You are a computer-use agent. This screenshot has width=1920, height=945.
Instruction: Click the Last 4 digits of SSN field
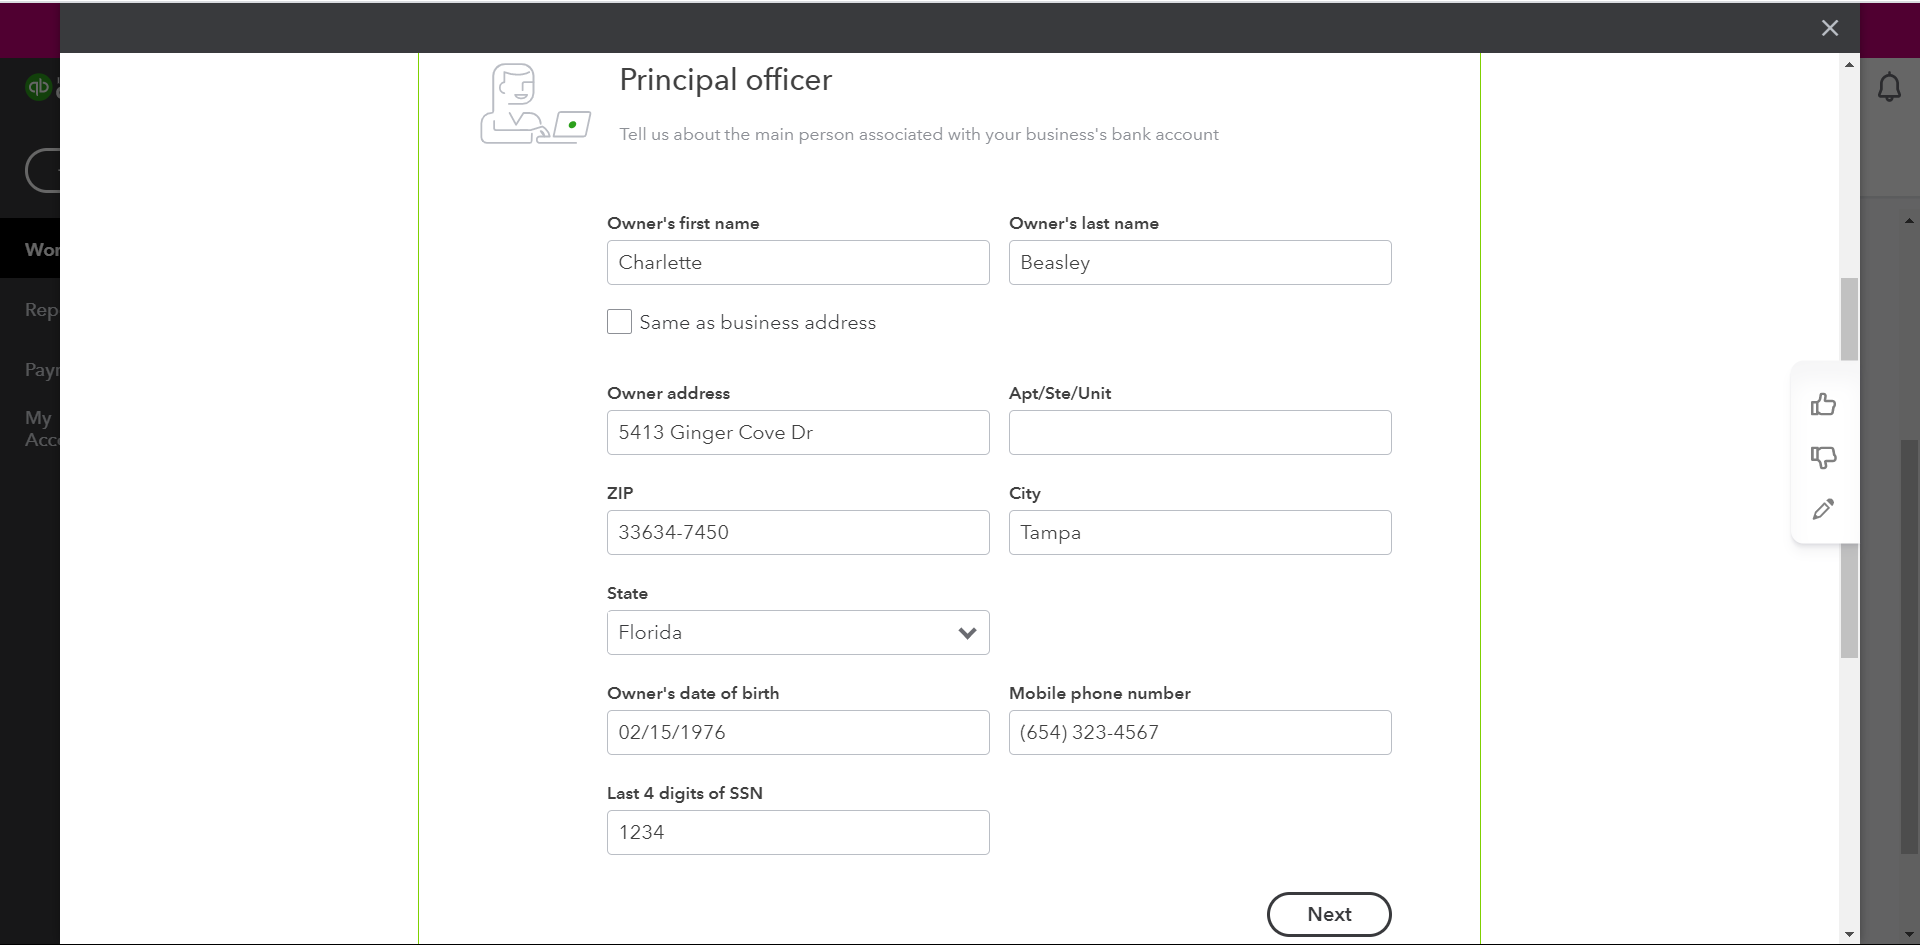[x=797, y=831]
